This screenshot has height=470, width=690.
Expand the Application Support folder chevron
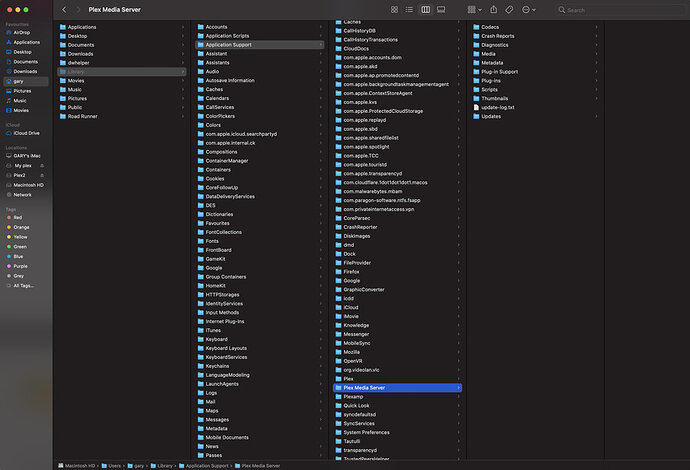click(x=321, y=45)
